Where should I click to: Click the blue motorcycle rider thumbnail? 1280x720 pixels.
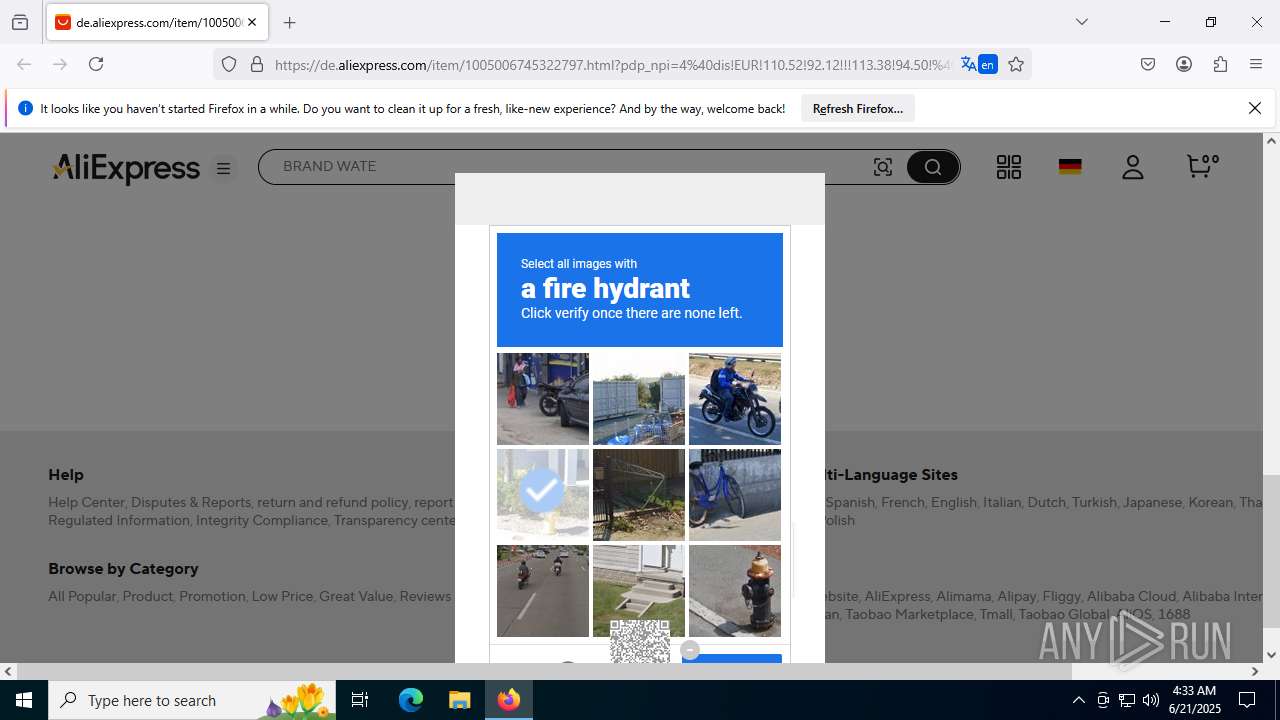pos(735,399)
